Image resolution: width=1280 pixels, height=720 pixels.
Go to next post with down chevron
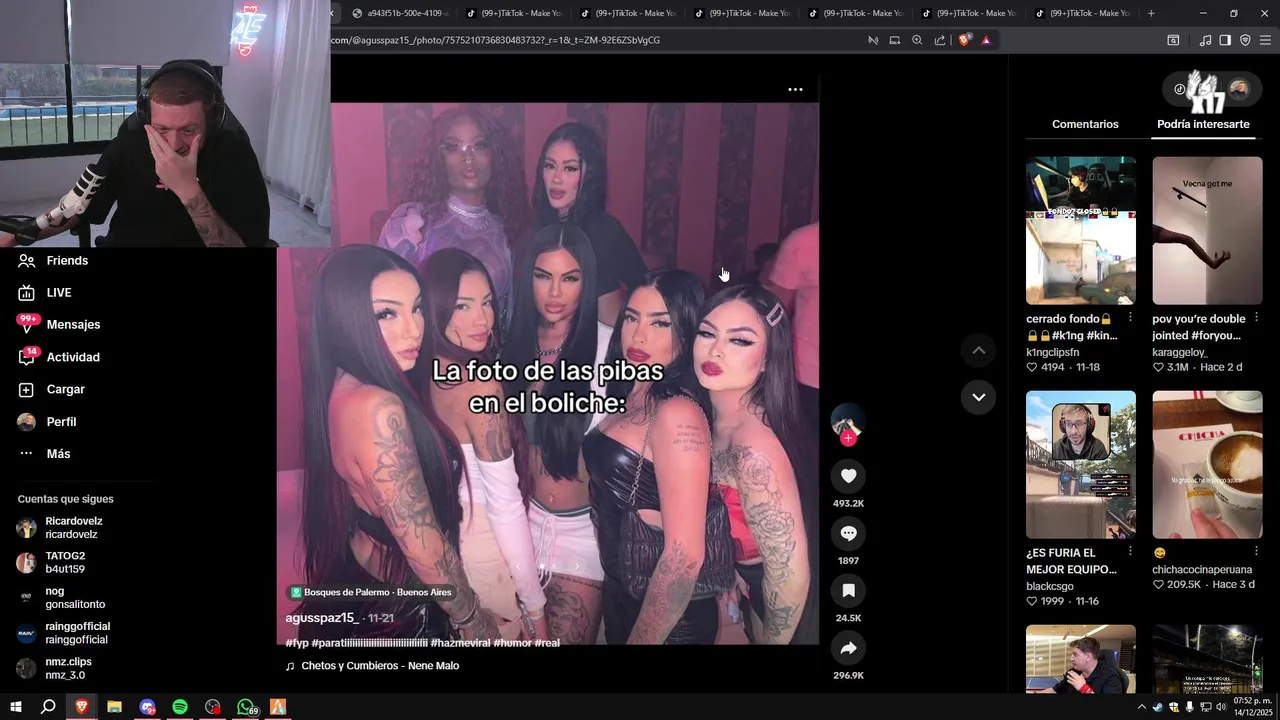pyautogui.click(x=978, y=397)
